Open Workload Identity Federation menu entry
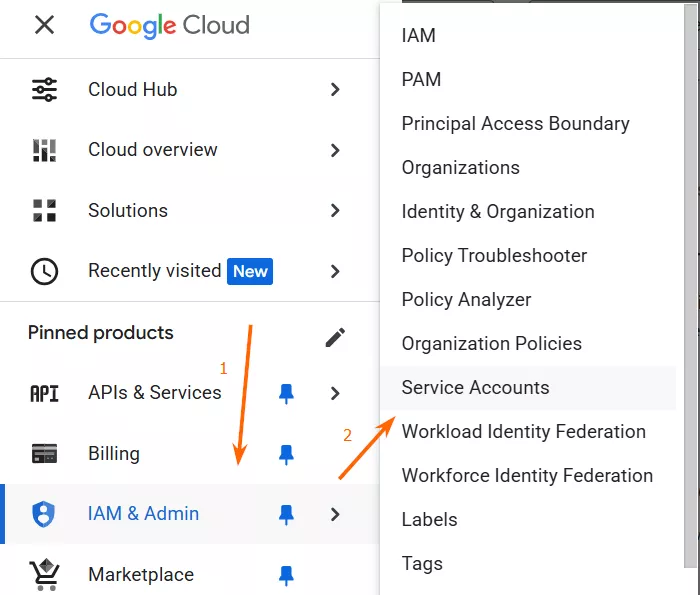Image resolution: width=700 pixels, height=595 pixels. [523, 432]
